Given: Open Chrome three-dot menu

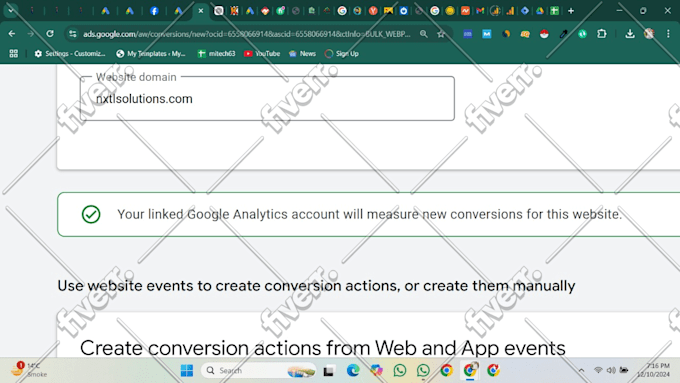Looking at the screenshot, I should 668,33.
